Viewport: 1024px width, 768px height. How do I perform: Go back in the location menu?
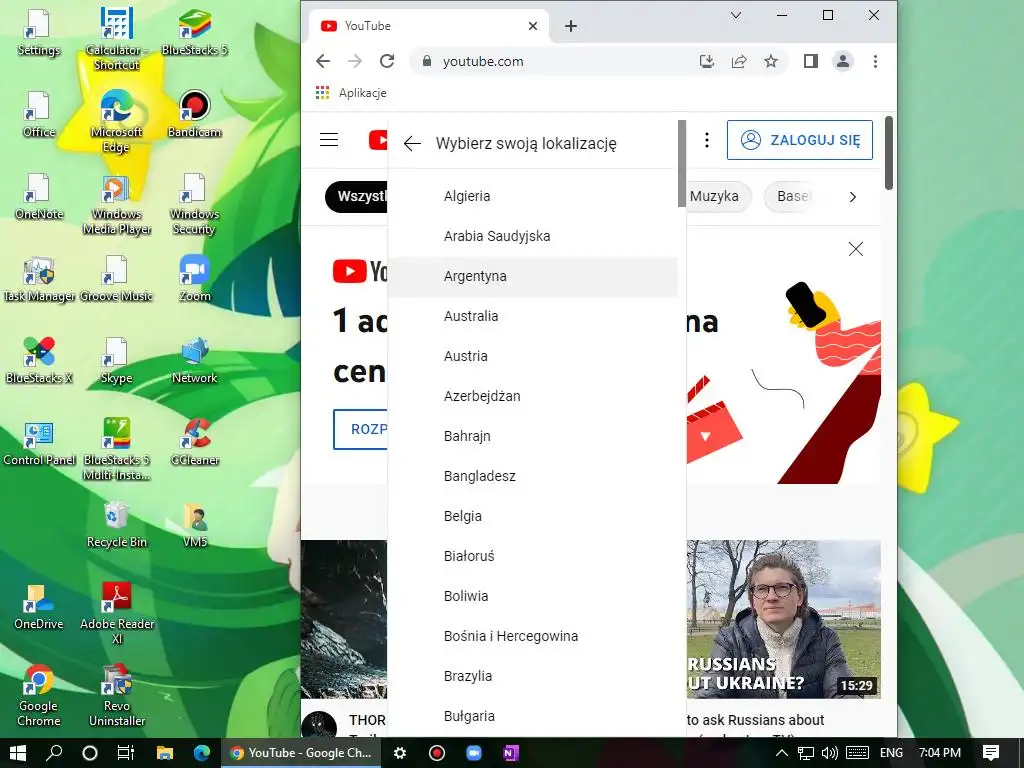(412, 144)
